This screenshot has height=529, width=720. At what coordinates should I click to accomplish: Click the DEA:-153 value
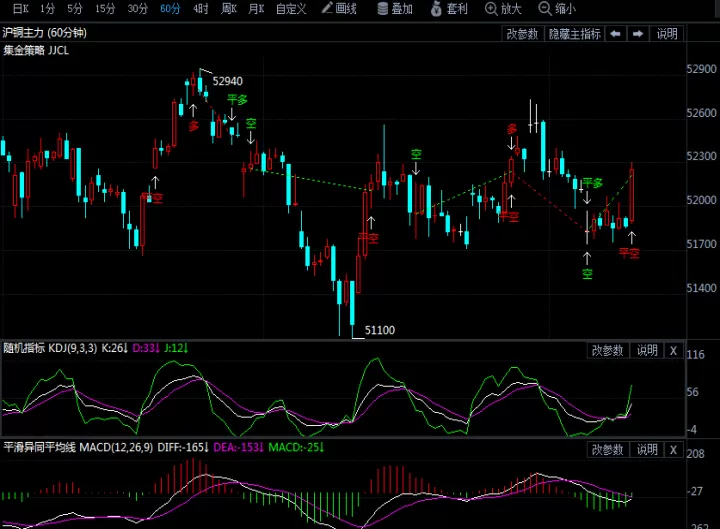[239, 447]
